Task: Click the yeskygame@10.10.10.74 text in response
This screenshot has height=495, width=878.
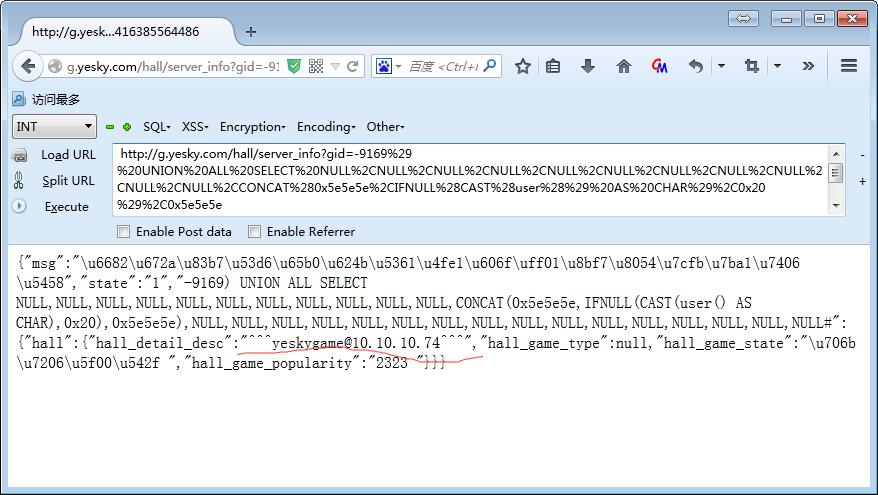Action: tap(356, 343)
